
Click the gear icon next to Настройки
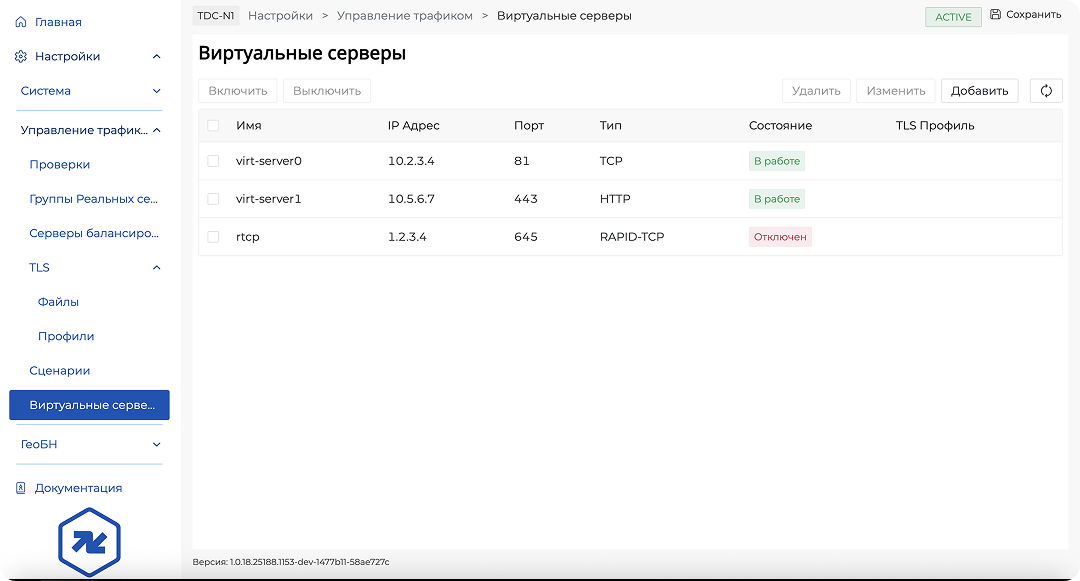[x=21, y=57]
